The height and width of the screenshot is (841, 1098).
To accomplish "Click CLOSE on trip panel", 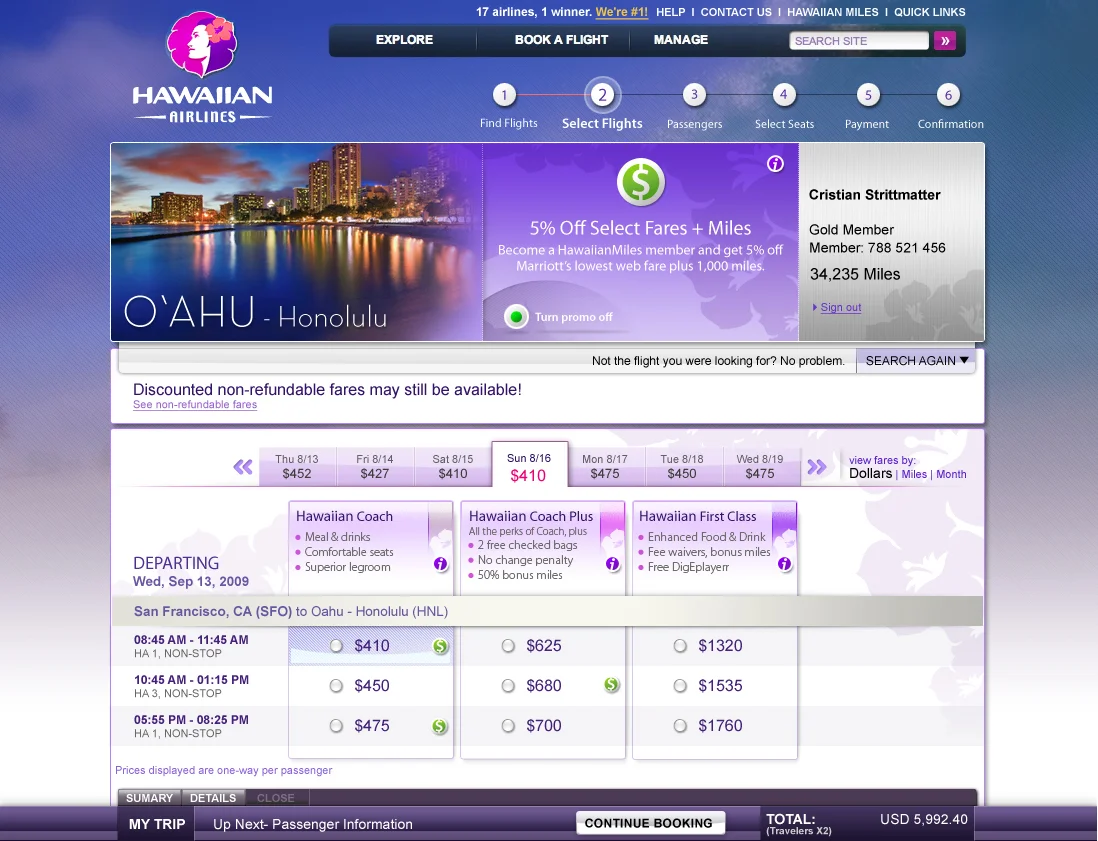I will [276, 798].
